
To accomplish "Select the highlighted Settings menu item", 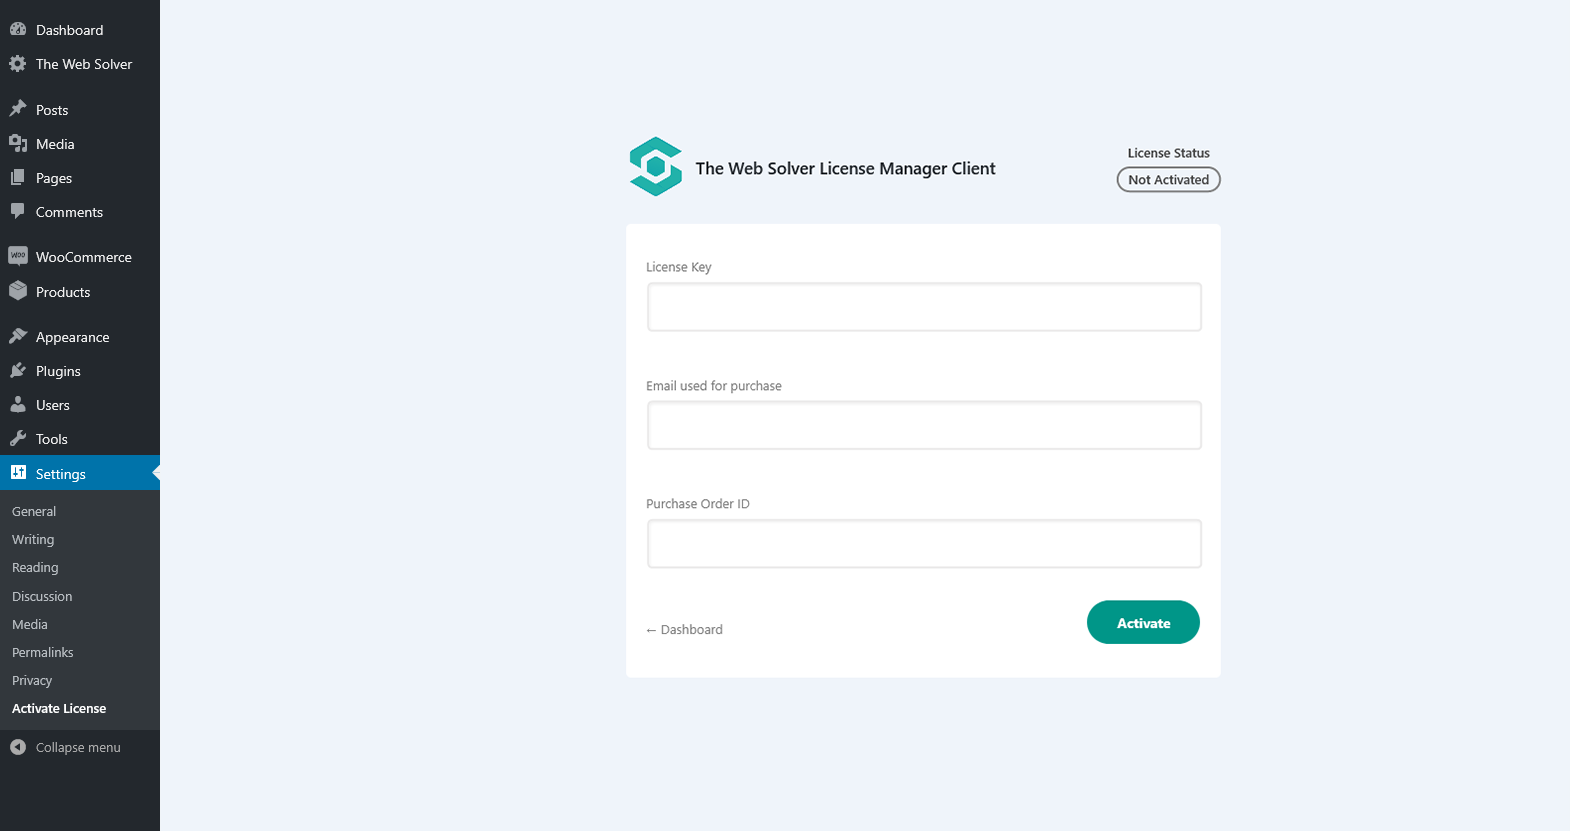I will [80, 473].
